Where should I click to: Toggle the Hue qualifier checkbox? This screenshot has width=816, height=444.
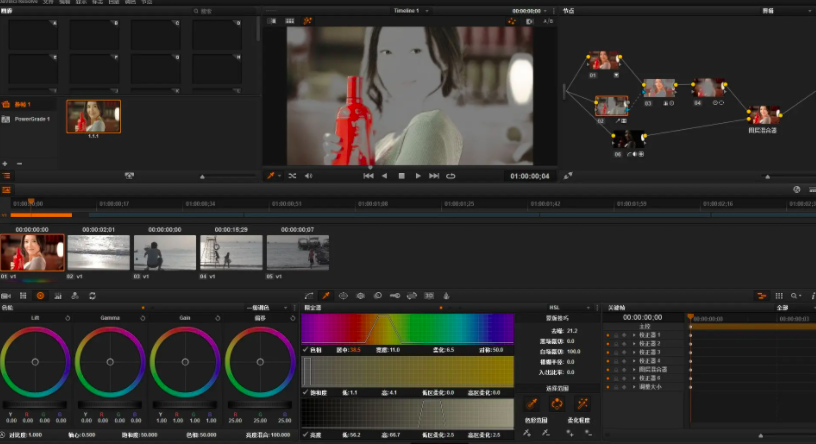[x=305, y=350]
